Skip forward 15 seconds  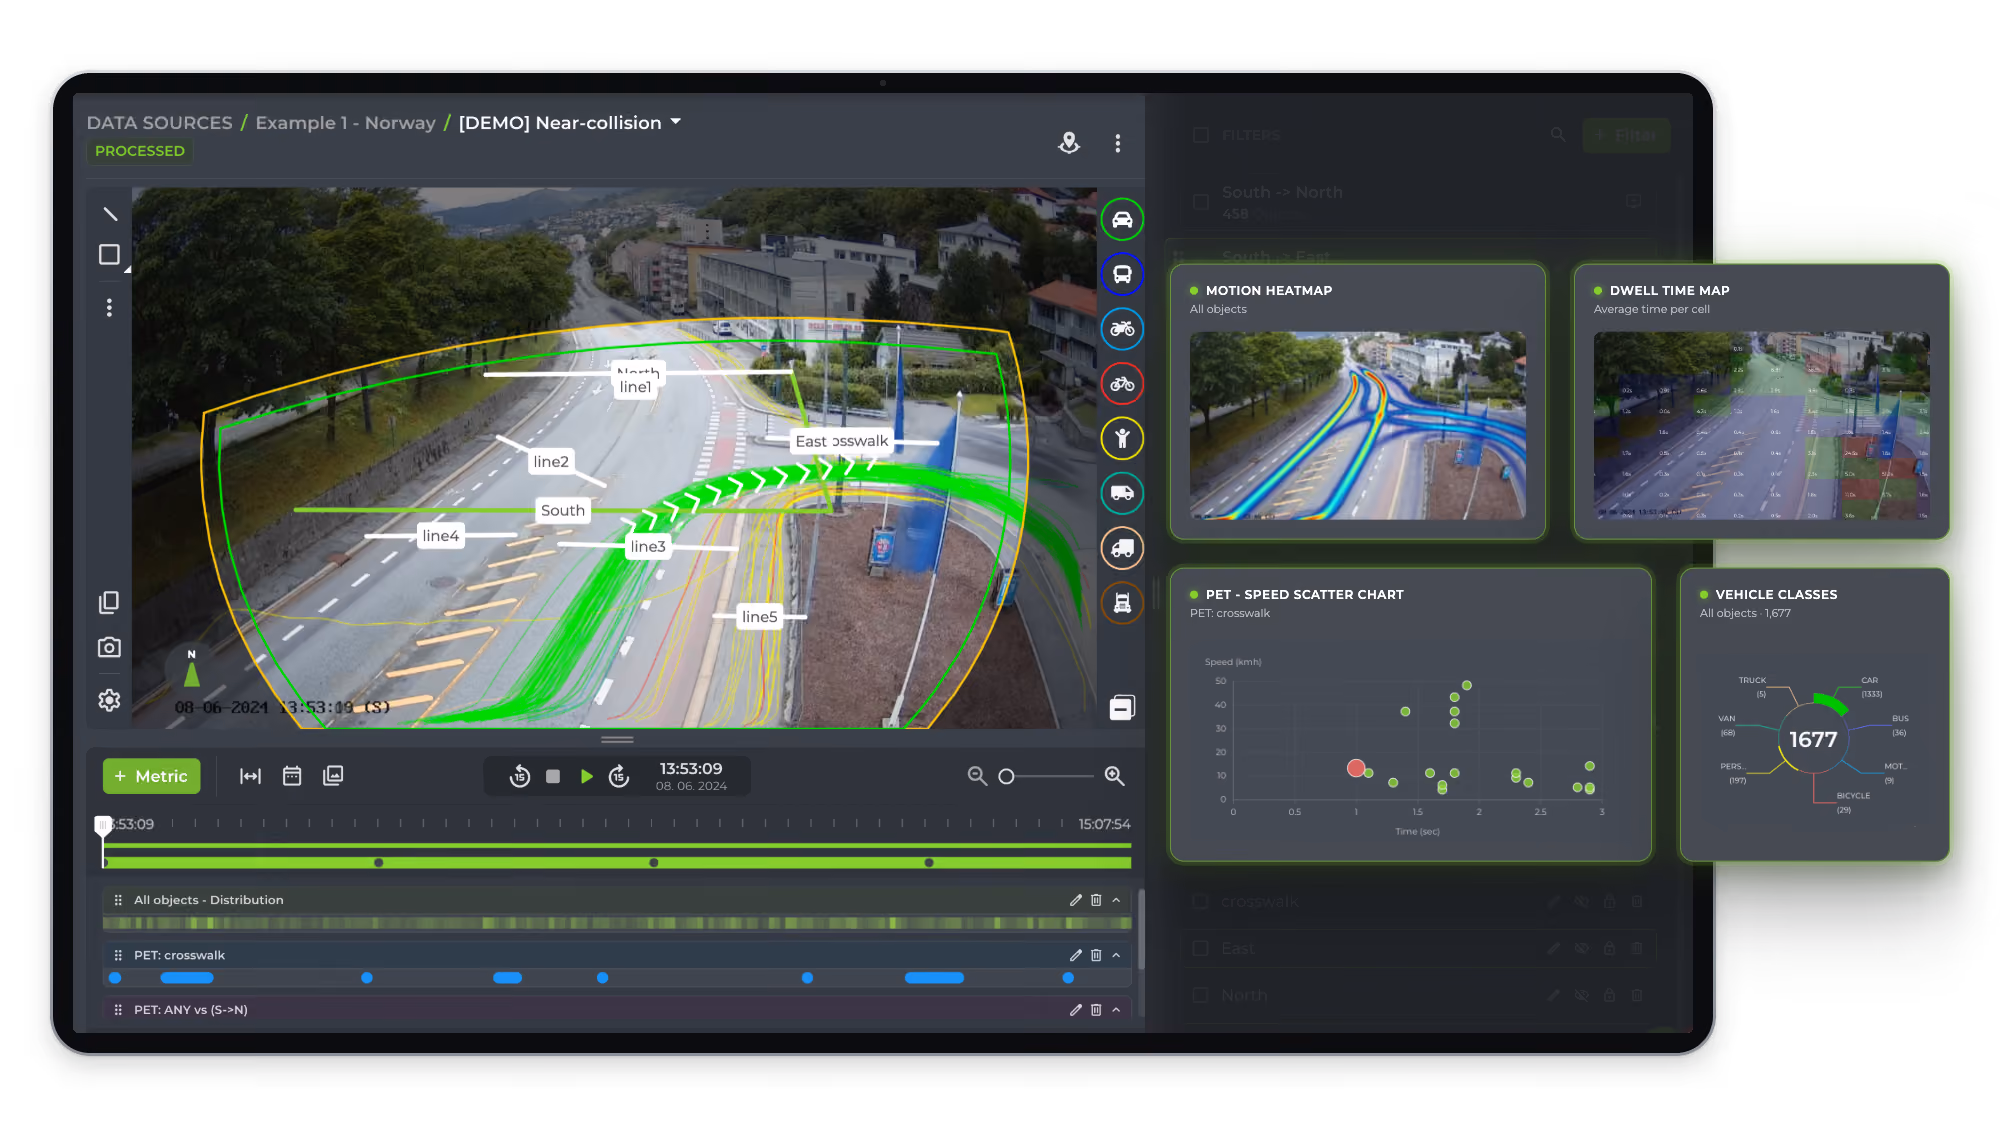tap(619, 776)
